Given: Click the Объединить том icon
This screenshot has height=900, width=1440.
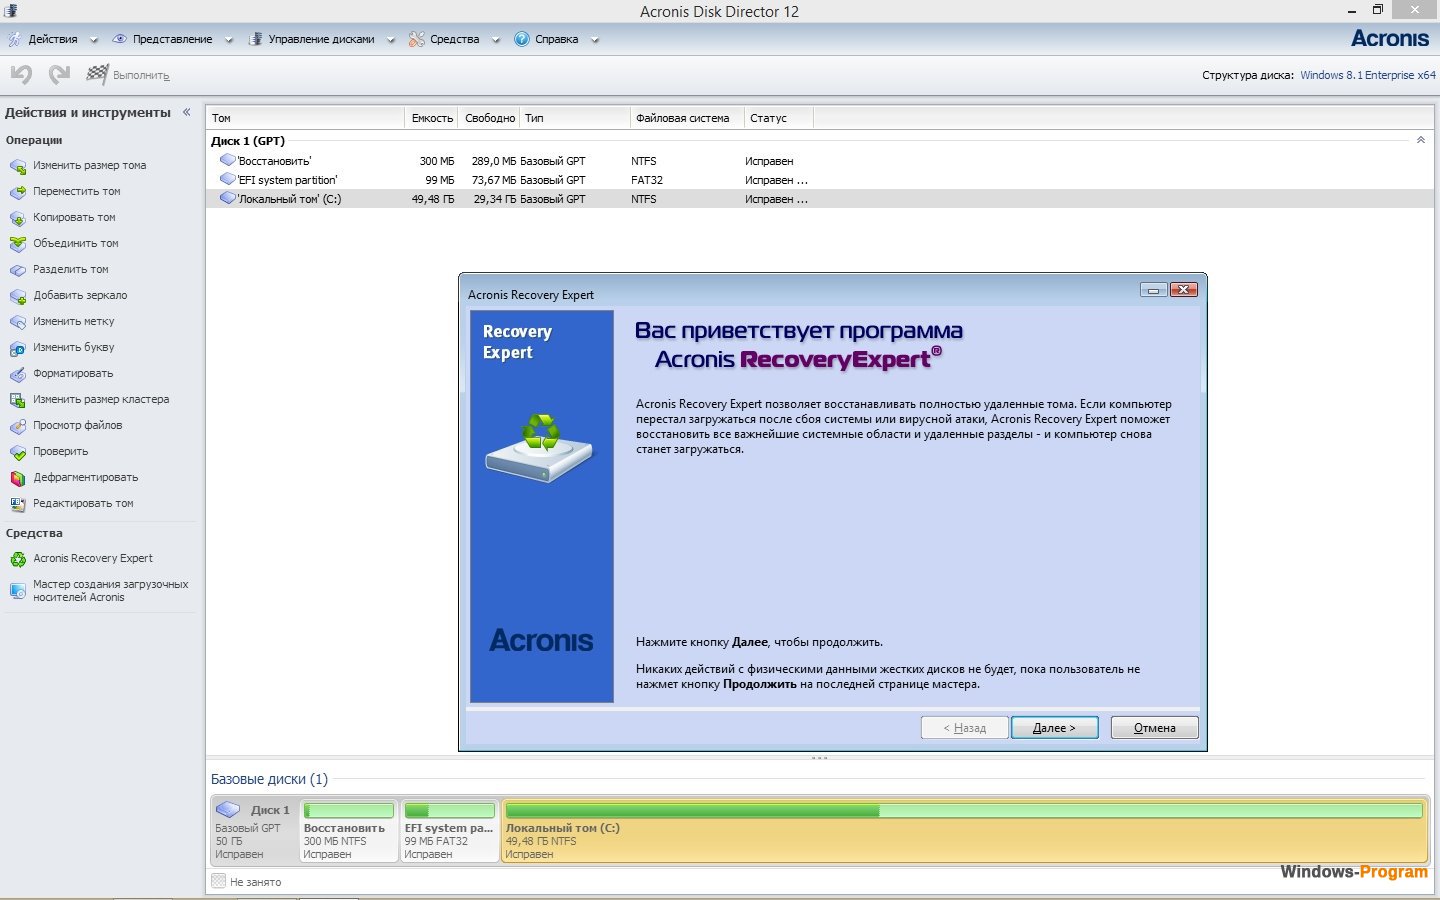Looking at the screenshot, I should coord(18,244).
